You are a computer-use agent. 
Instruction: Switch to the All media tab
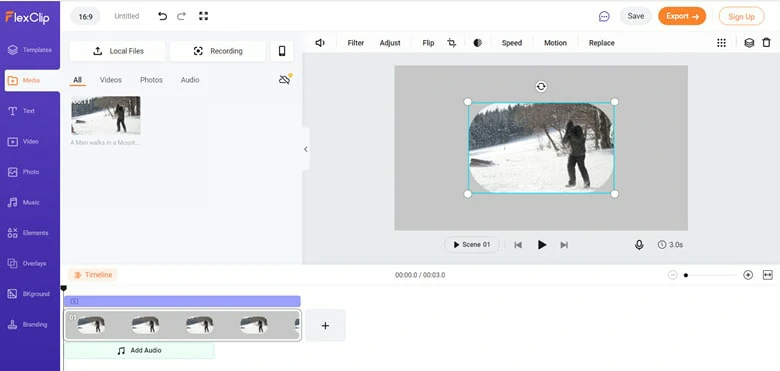tap(77, 80)
